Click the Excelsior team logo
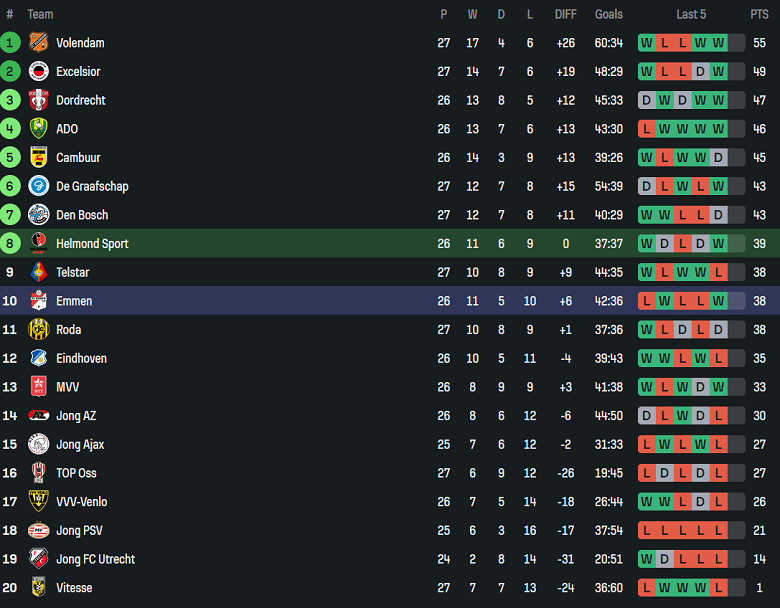Image resolution: width=780 pixels, height=608 pixels. (x=38, y=72)
